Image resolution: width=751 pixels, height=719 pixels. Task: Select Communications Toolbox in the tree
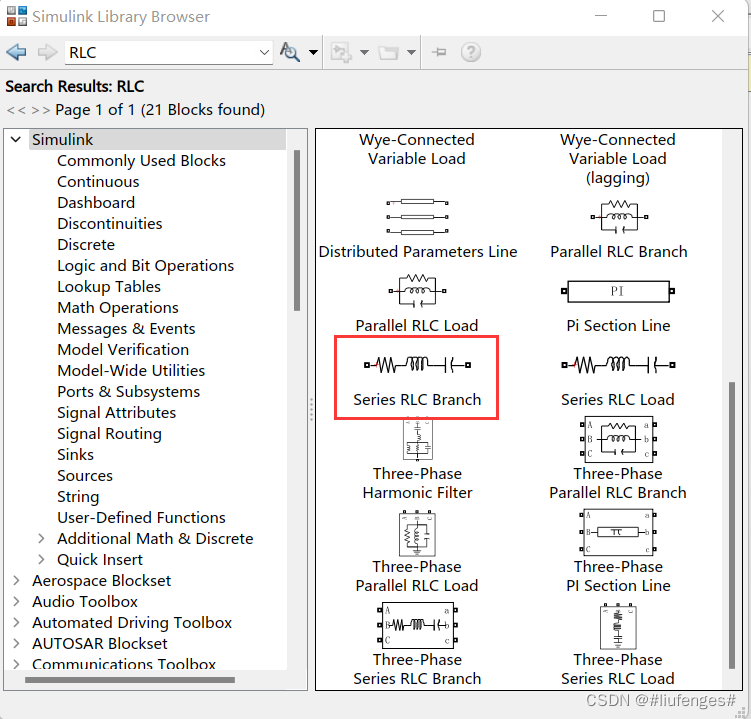[x=124, y=664]
